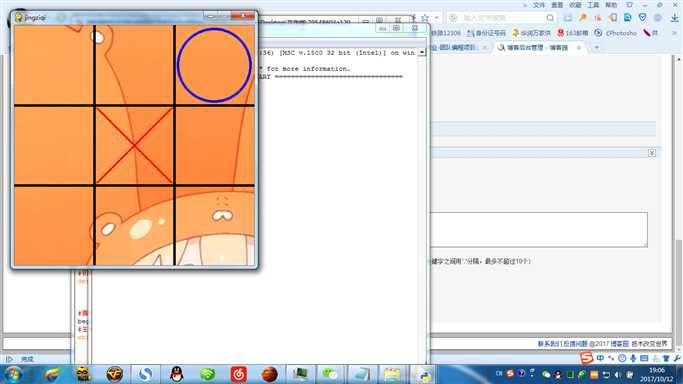Click the Sogou wrench settings icon

(677, 358)
